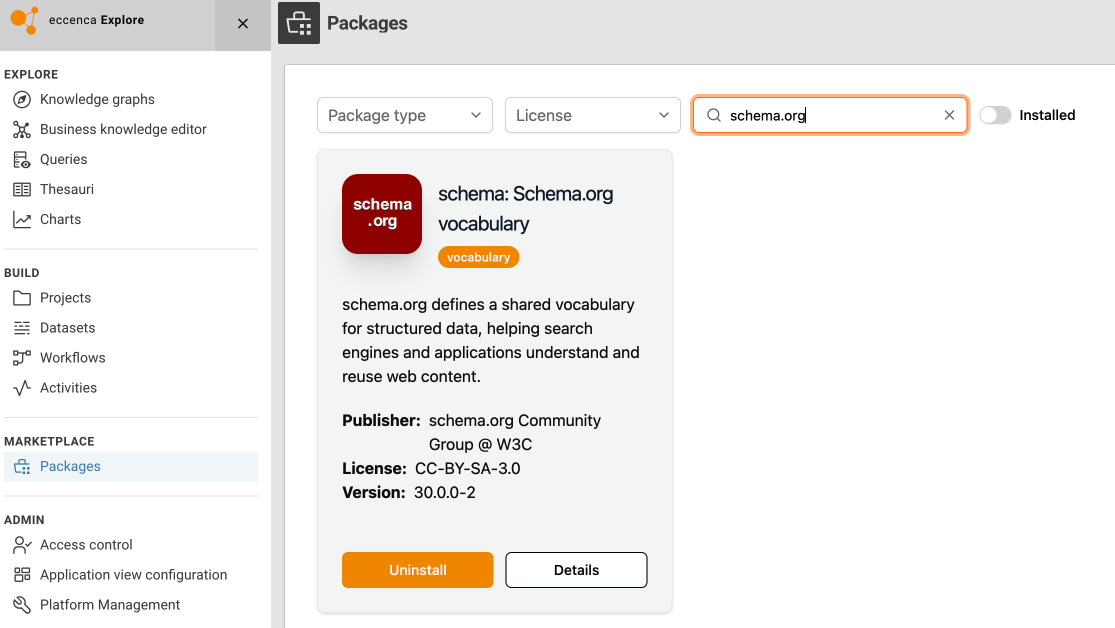The width and height of the screenshot is (1115, 628).
Task: Click into the schema.org search field
Action: 830,115
